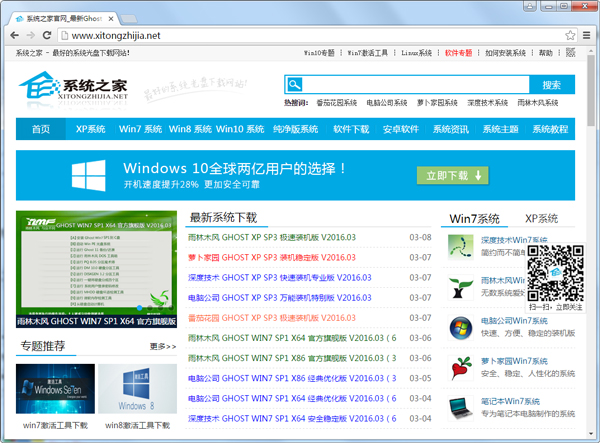Click the browser back arrow
Viewport: 600px width, 443px height.
[15, 35]
